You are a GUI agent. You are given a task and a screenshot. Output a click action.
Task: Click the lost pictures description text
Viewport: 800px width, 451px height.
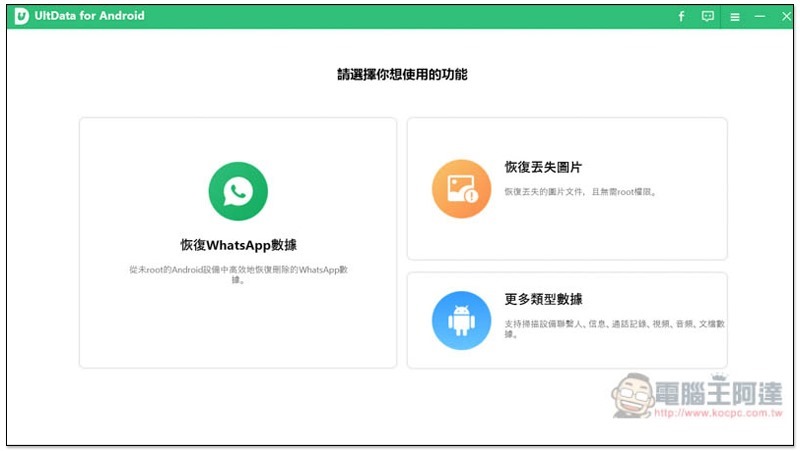tap(580, 190)
